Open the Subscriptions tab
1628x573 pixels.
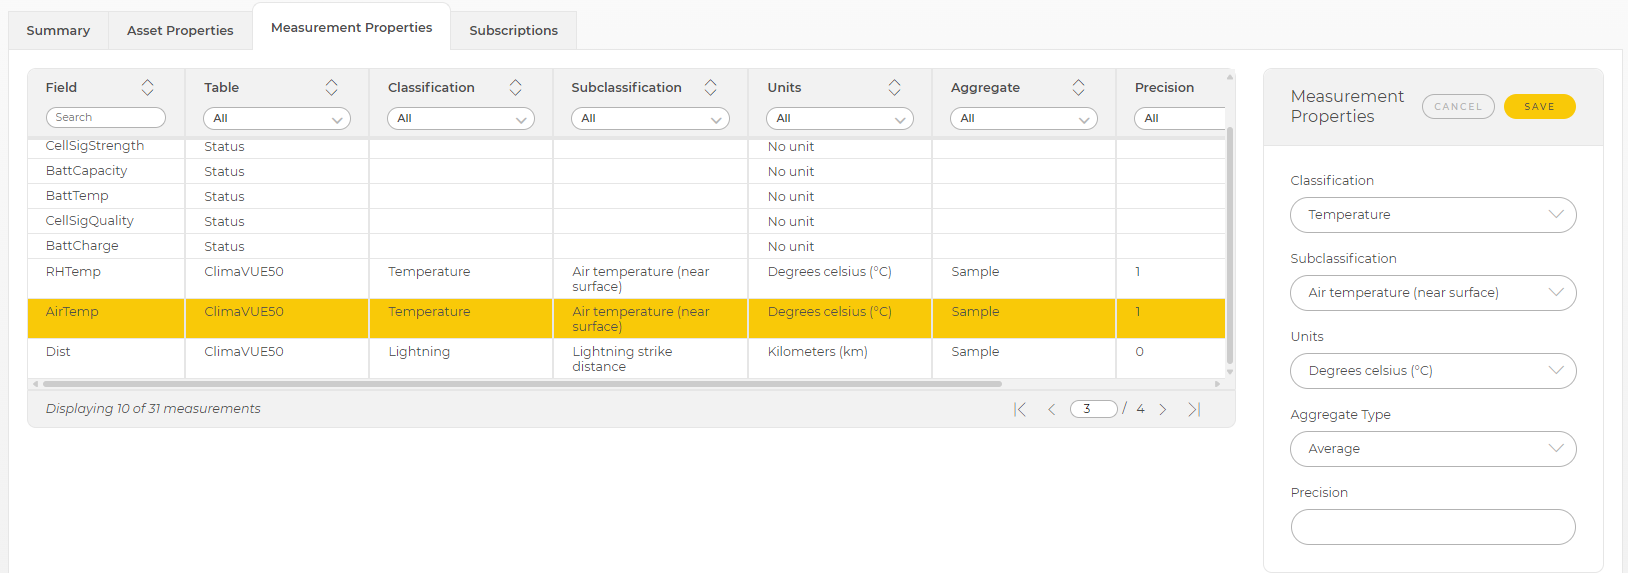tap(514, 31)
